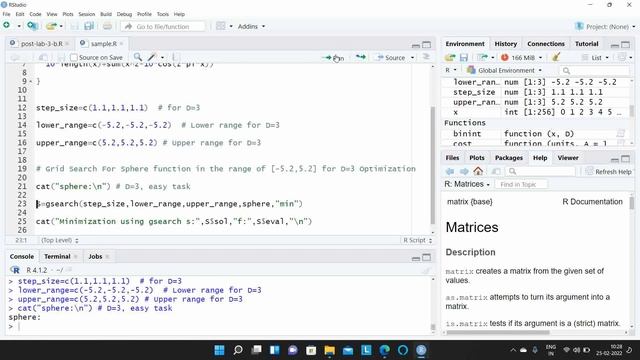Refresh the environment list icon
The image size is (640, 360).
point(622,58)
